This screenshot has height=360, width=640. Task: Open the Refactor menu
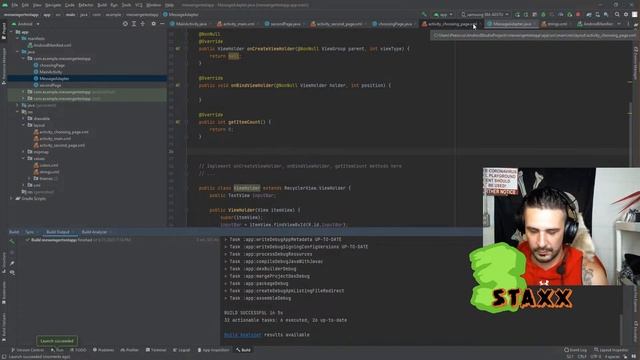[86, 5]
